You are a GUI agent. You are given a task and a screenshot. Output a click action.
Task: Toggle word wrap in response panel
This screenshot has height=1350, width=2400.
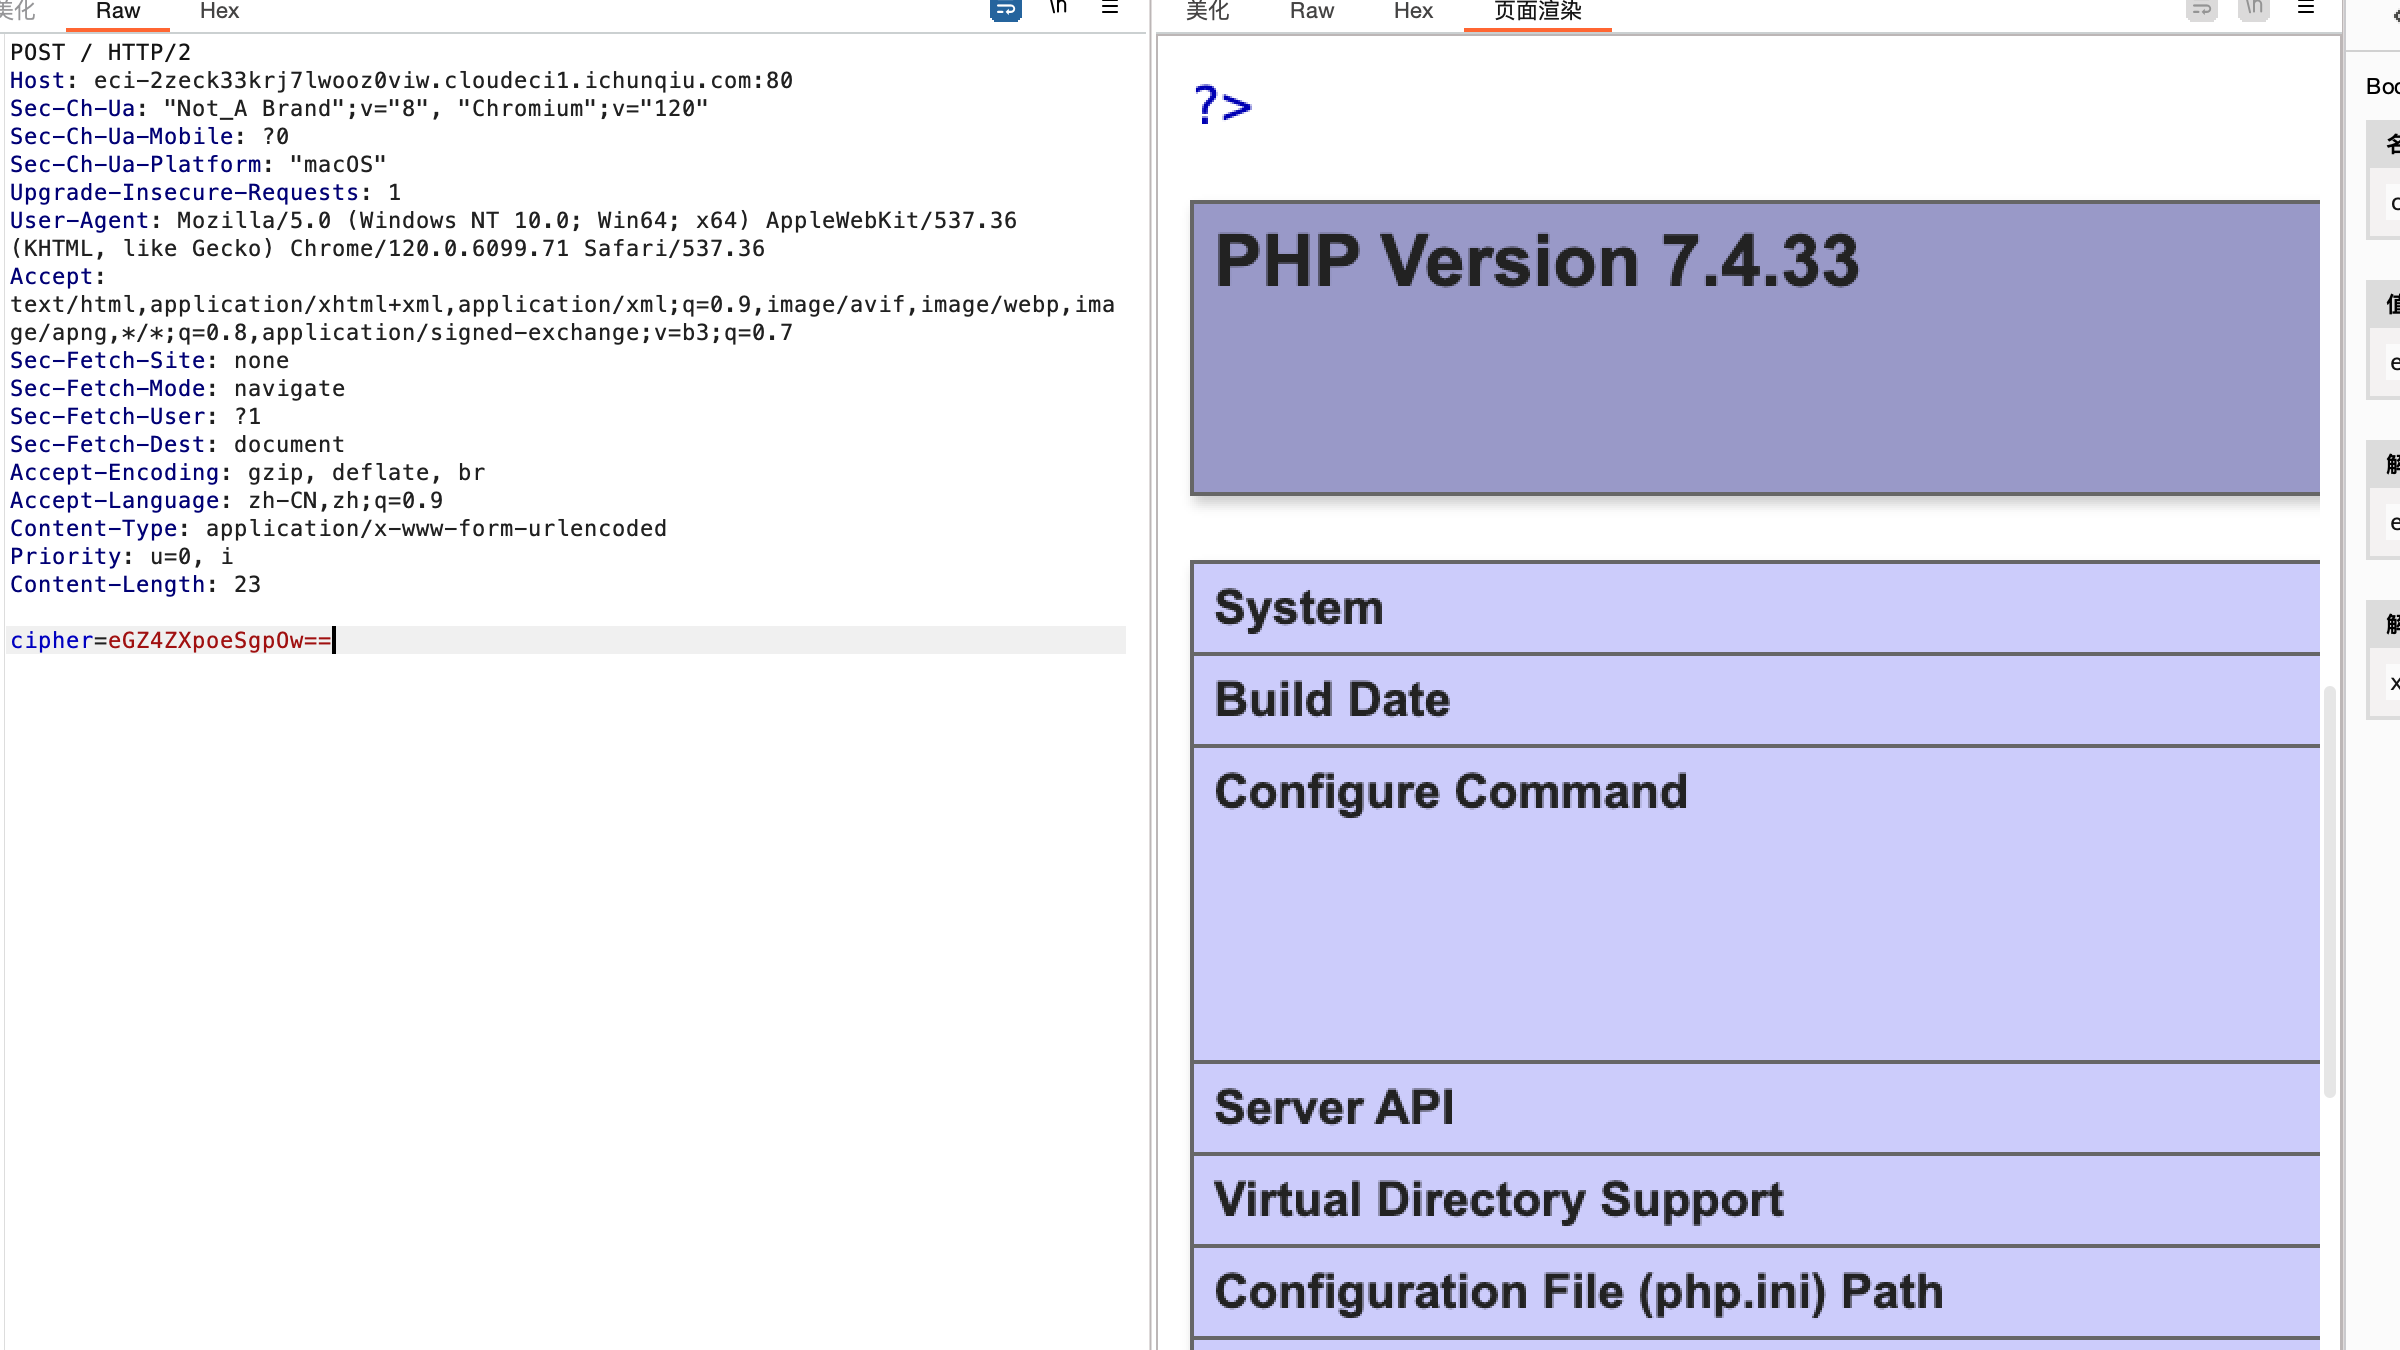(2201, 10)
